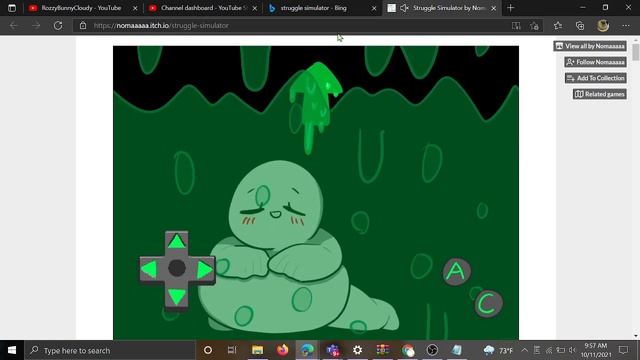Refresh the current page
Viewport: 640px width, 360px height.
pos(58,25)
